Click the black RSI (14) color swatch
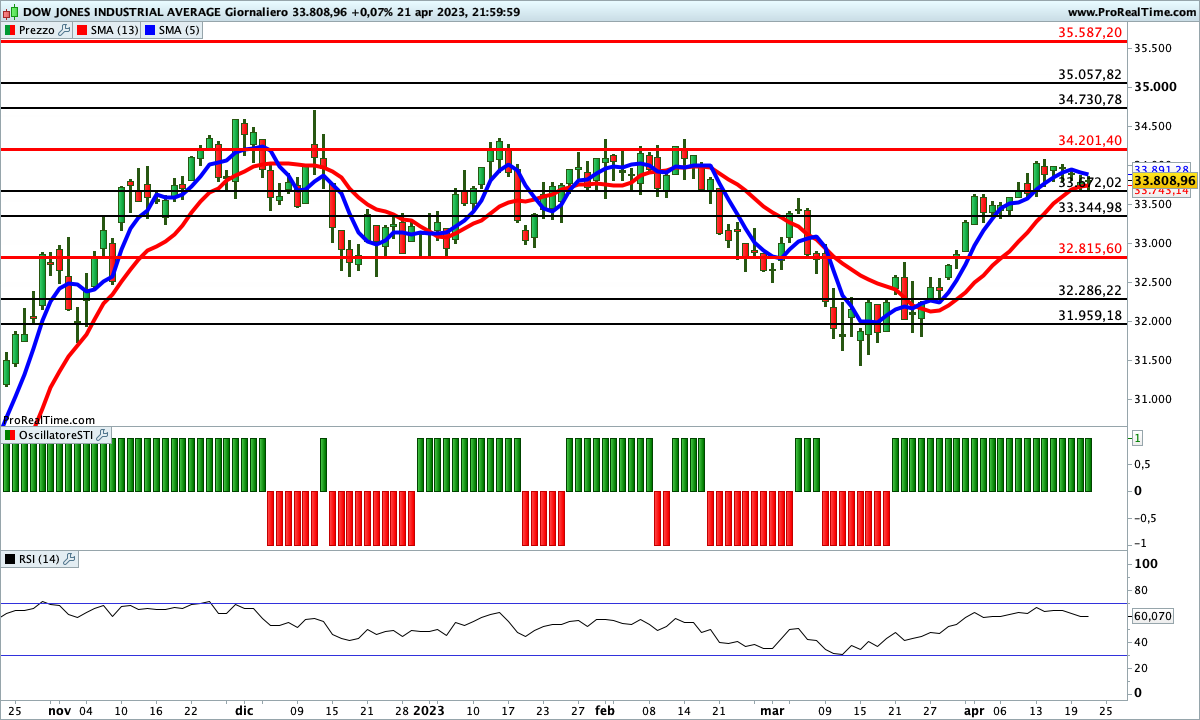Screen dimensions: 1200x720 tap(9, 559)
